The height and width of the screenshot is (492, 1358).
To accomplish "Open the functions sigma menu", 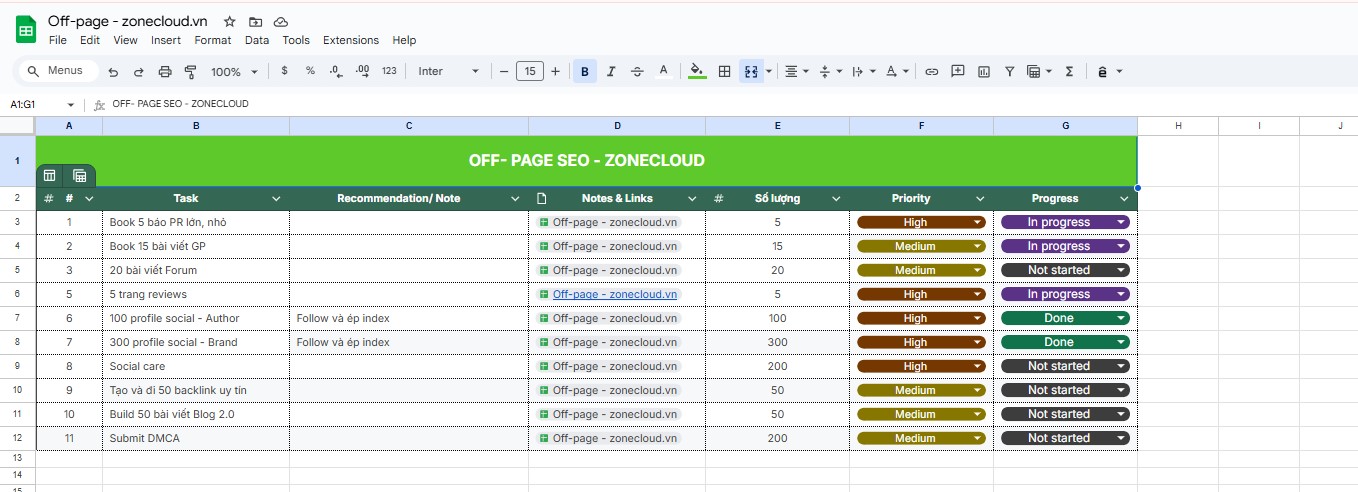I will 1069,71.
